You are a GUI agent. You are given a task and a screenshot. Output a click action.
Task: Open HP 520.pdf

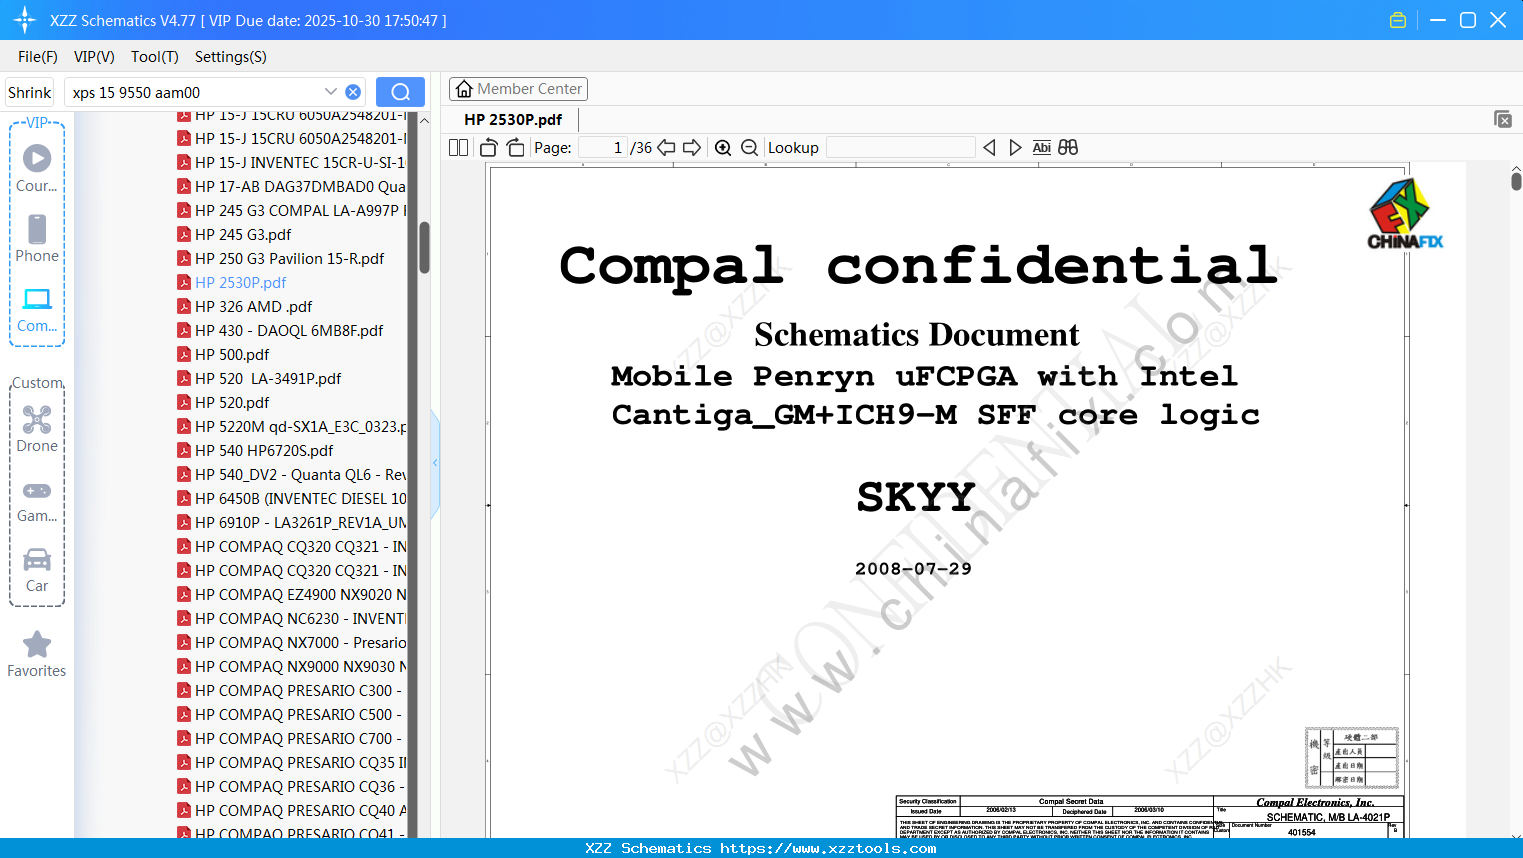pos(233,402)
